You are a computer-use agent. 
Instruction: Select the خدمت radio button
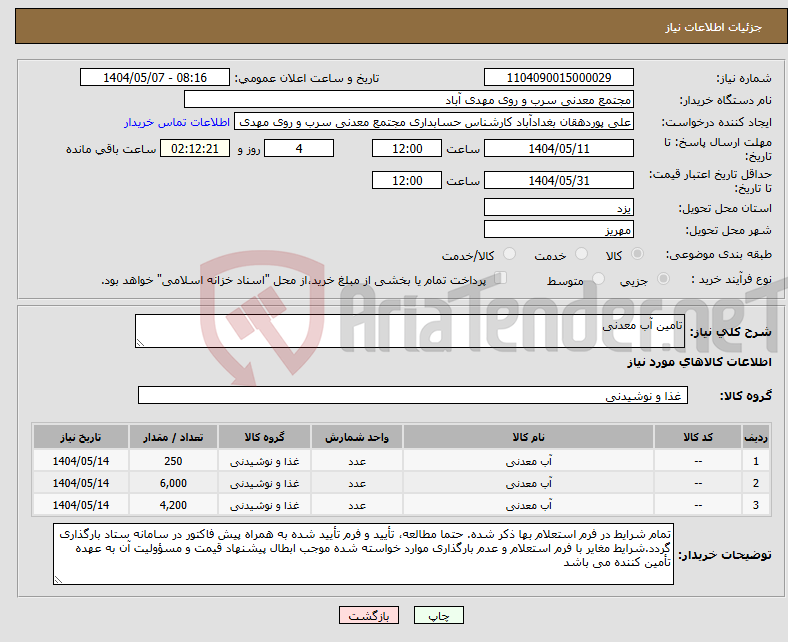(x=581, y=254)
